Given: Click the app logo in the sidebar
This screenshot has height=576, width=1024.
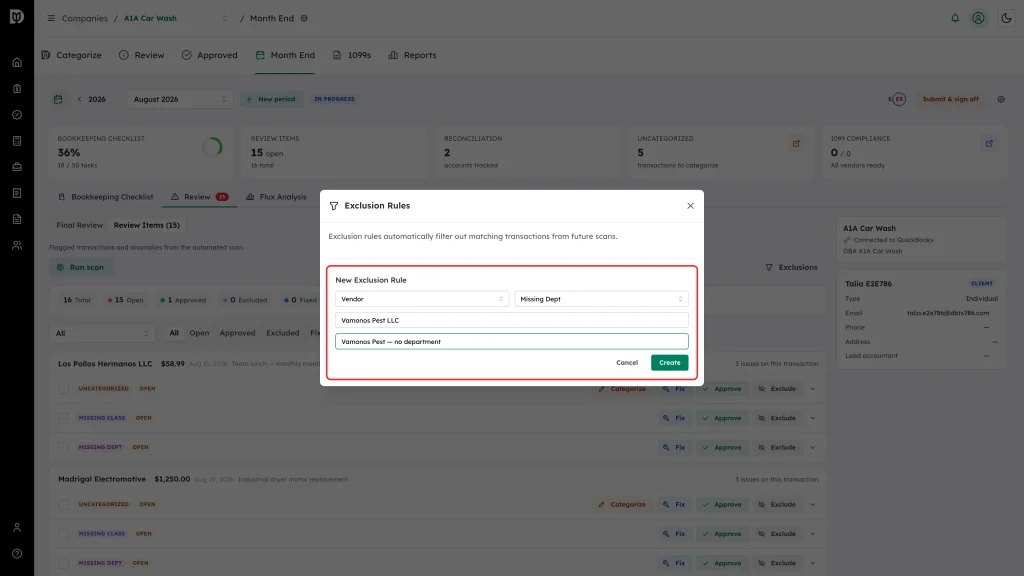Looking at the screenshot, I should click(x=17, y=16).
